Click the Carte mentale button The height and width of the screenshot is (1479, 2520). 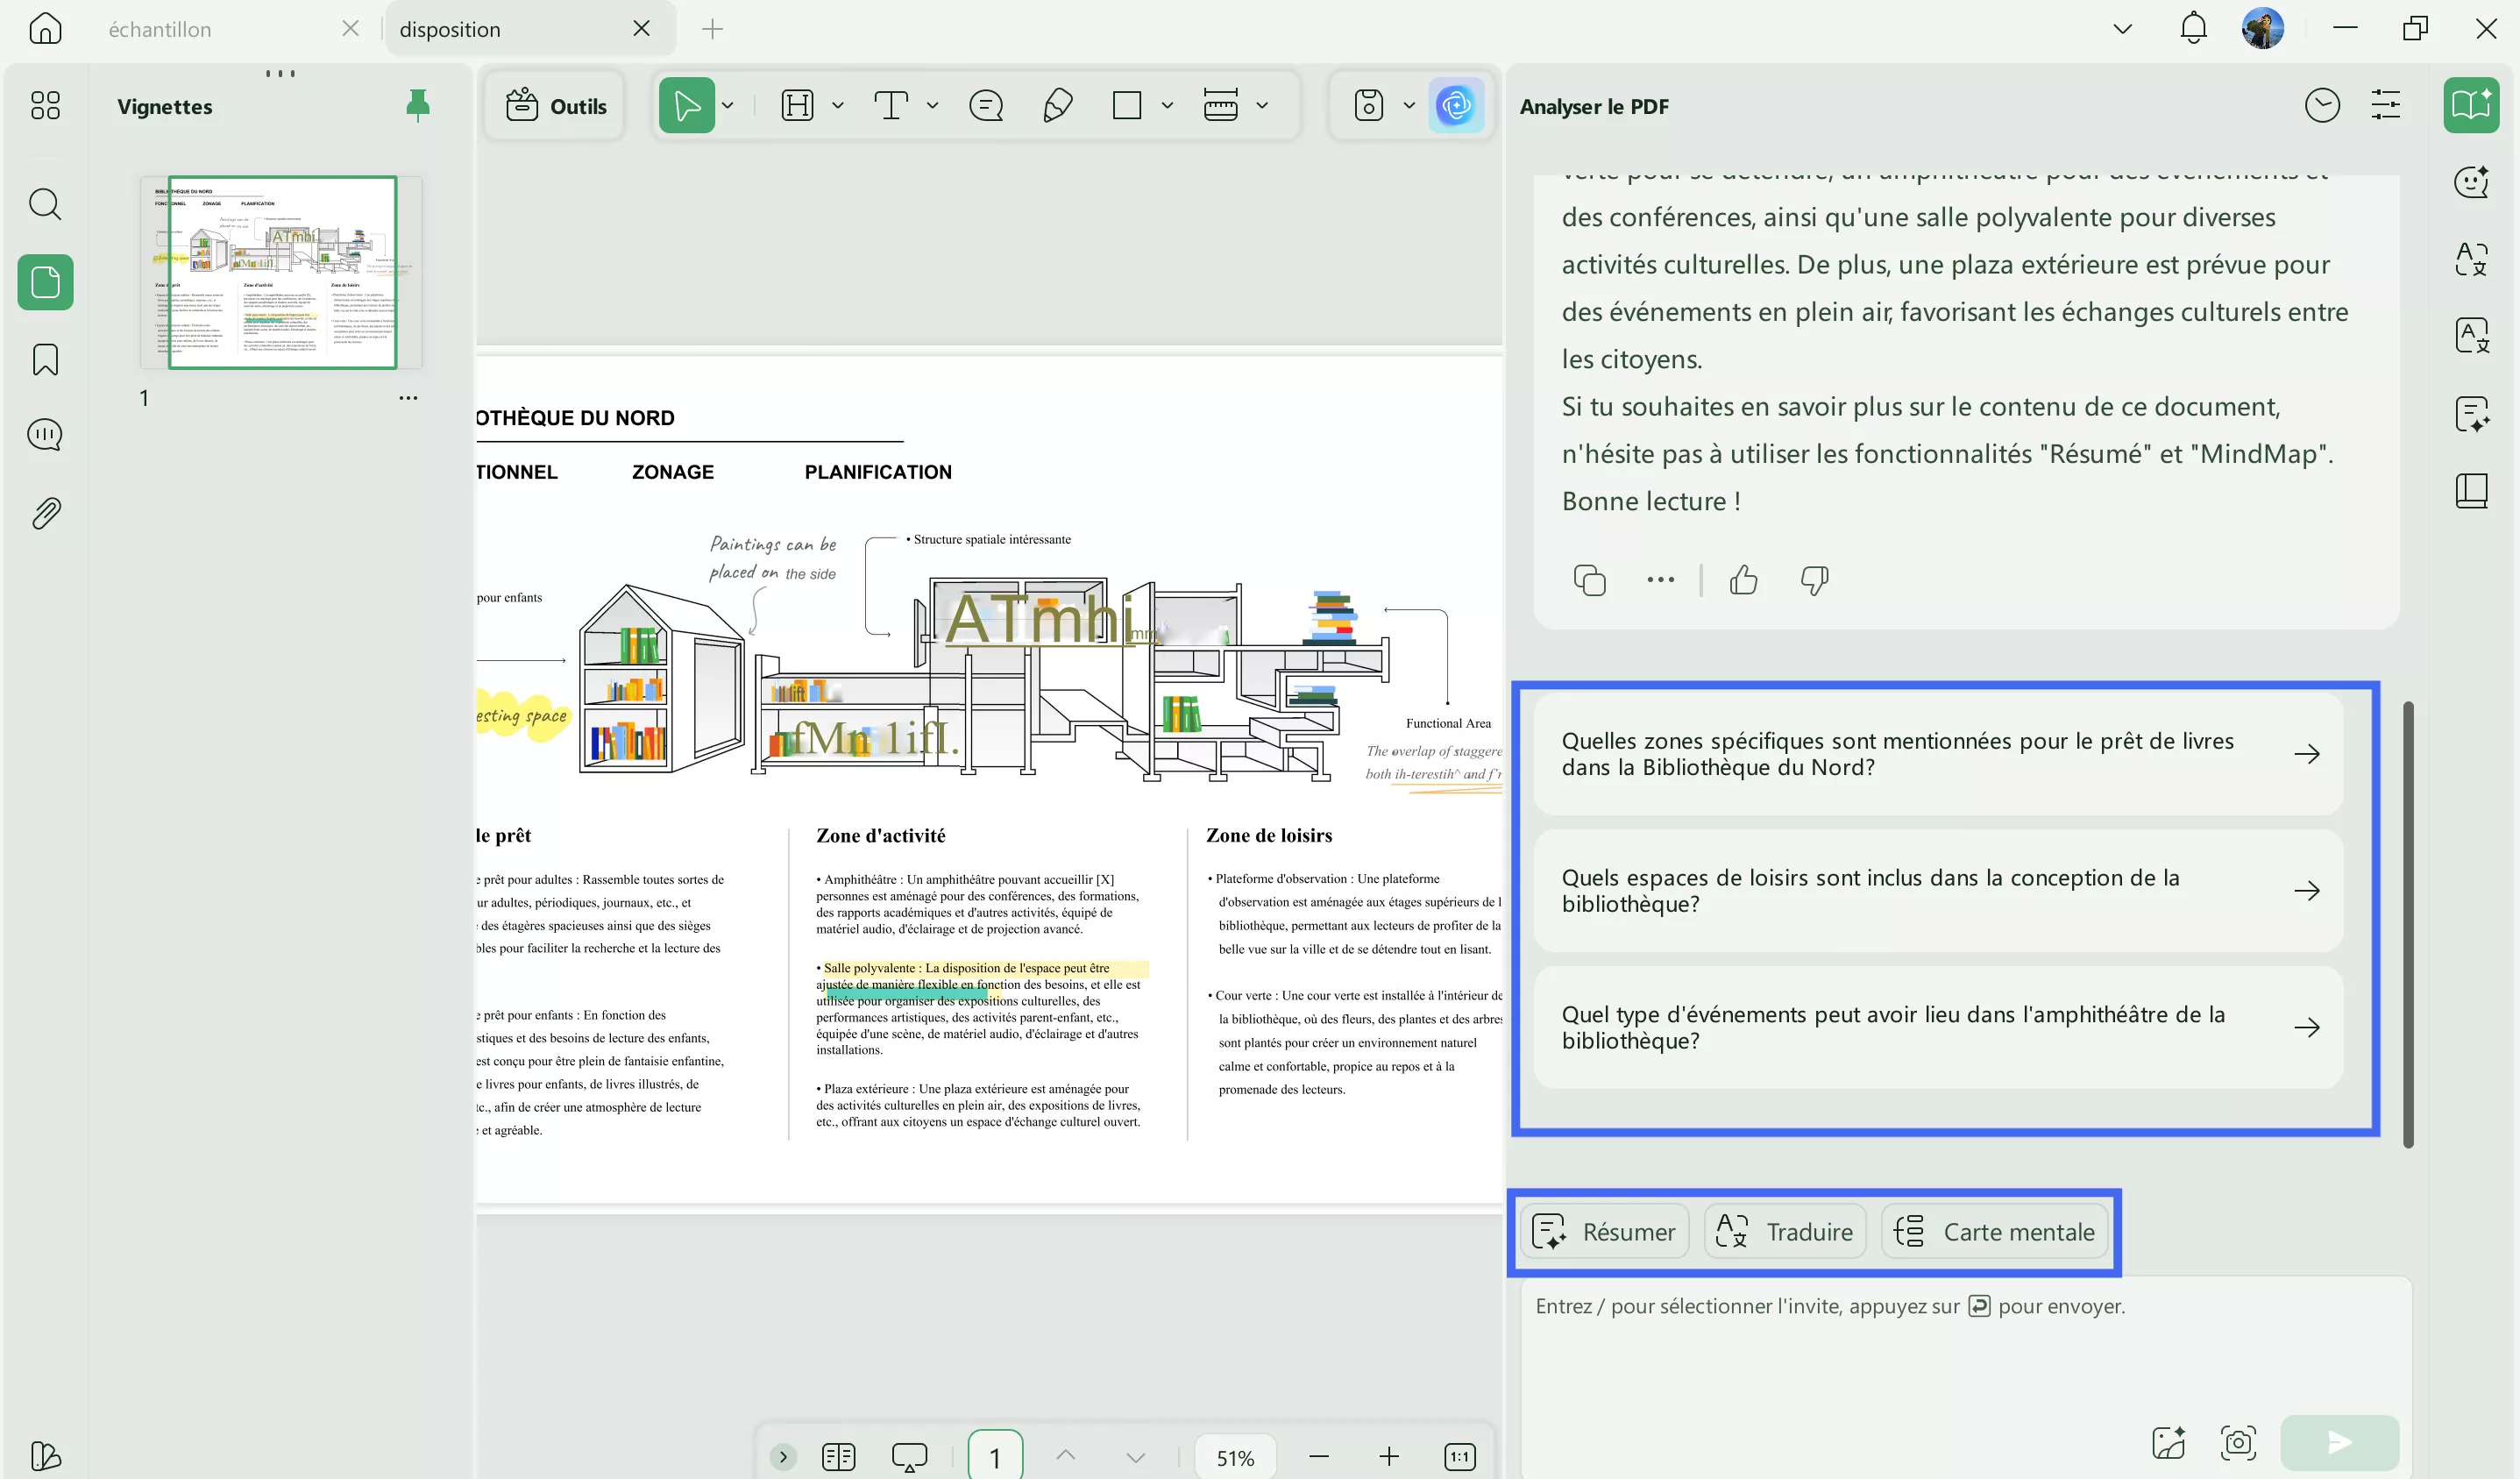[1994, 1231]
